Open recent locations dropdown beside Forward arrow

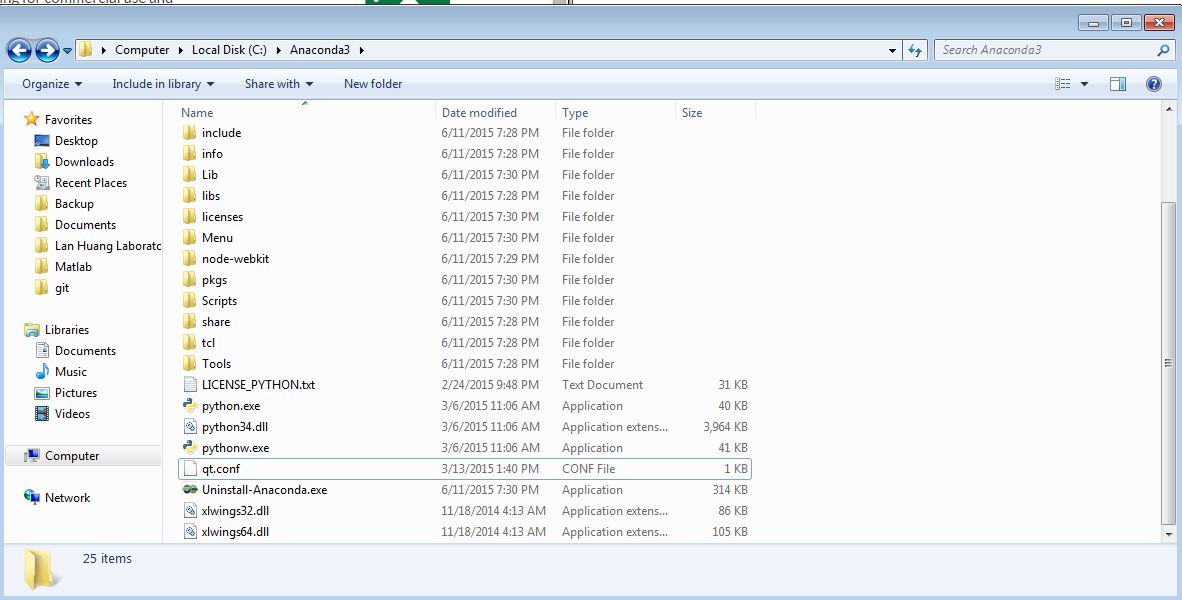[x=67, y=51]
